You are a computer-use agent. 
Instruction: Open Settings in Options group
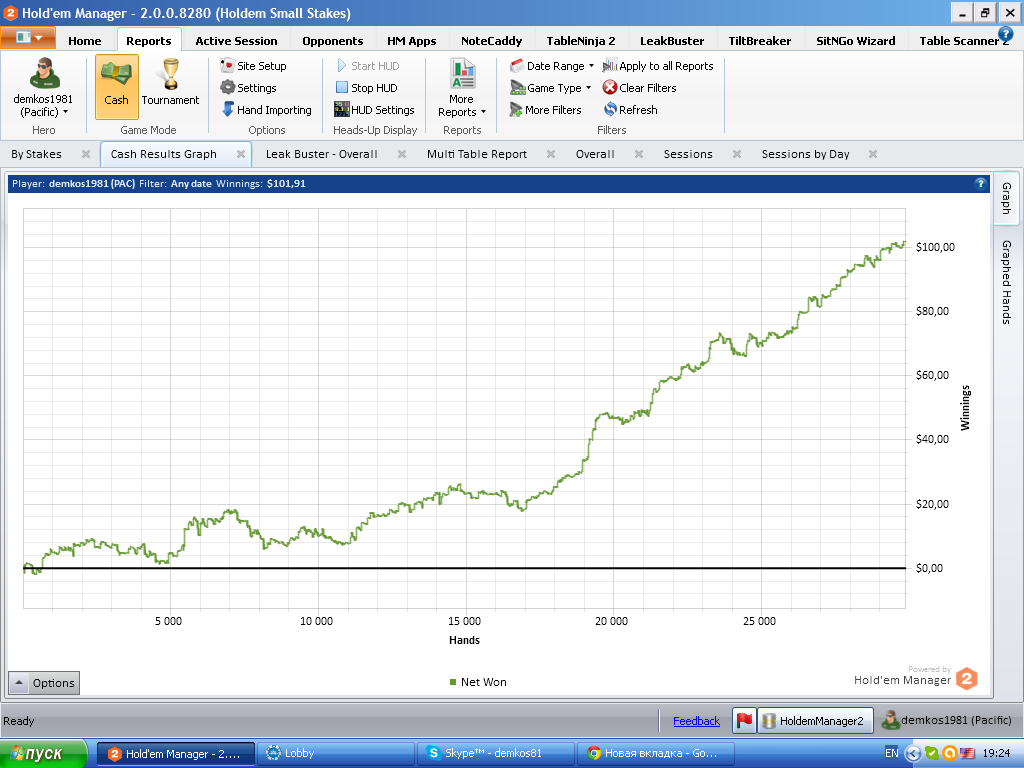tap(248, 88)
